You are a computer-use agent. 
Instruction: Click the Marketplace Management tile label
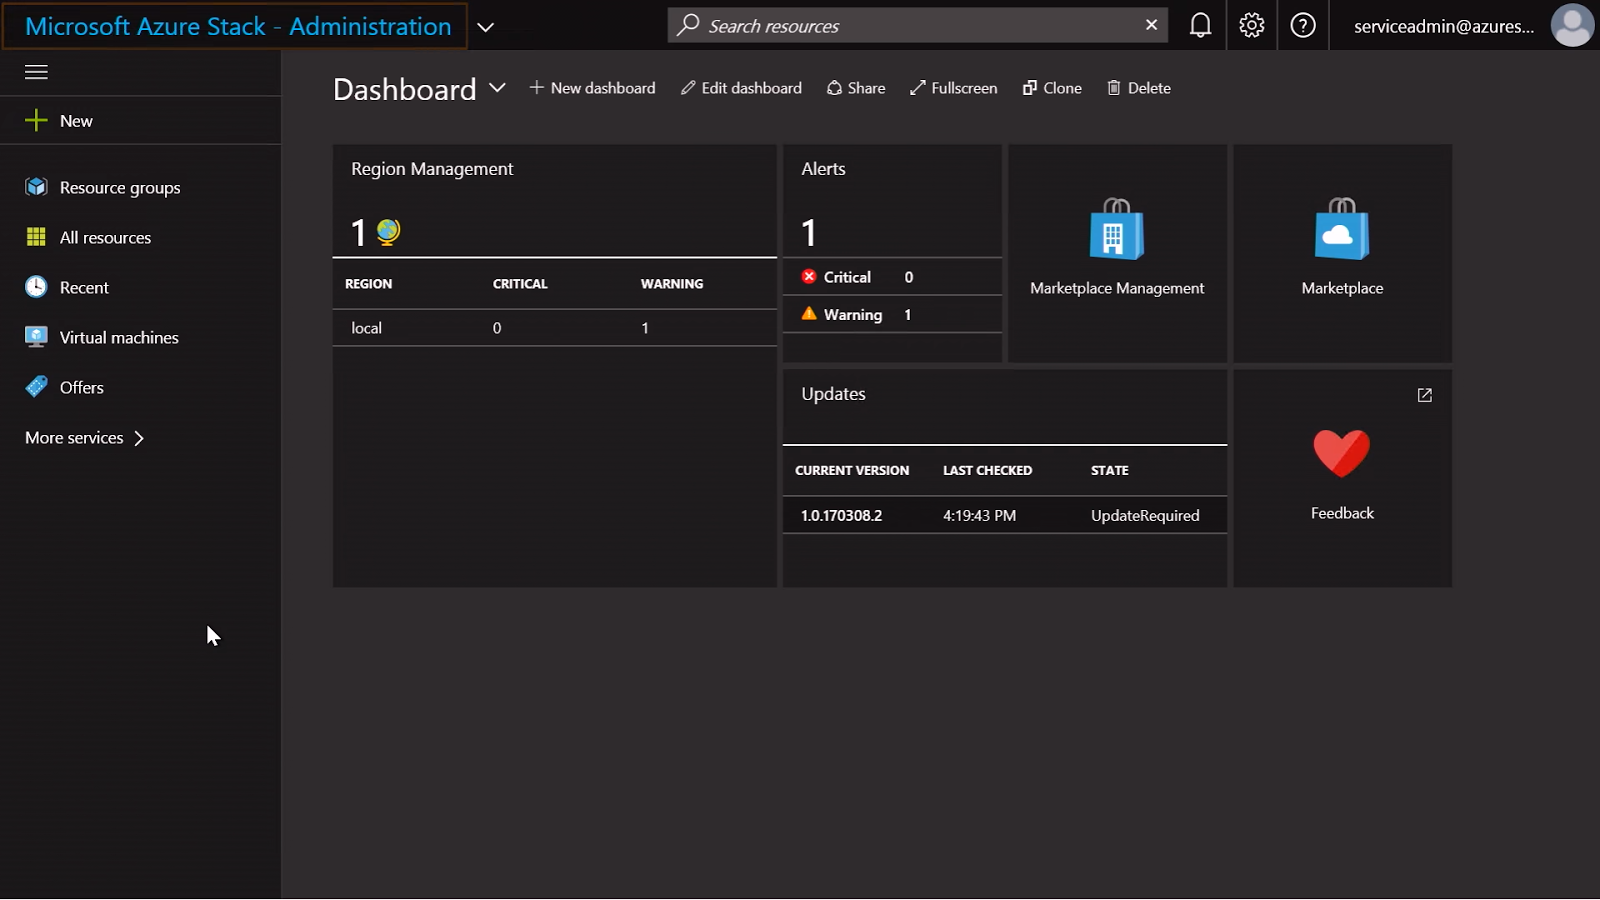[1117, 288]
